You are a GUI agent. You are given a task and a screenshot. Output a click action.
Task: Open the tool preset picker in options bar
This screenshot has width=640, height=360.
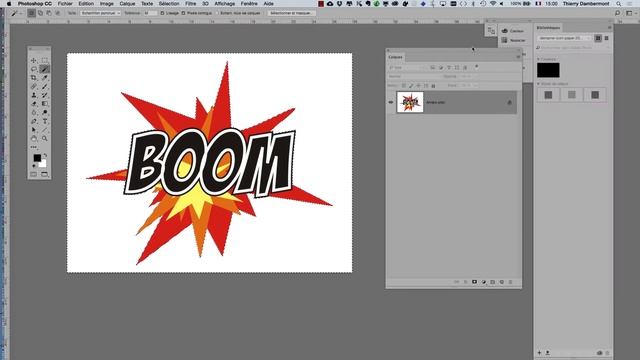point(16,13)
